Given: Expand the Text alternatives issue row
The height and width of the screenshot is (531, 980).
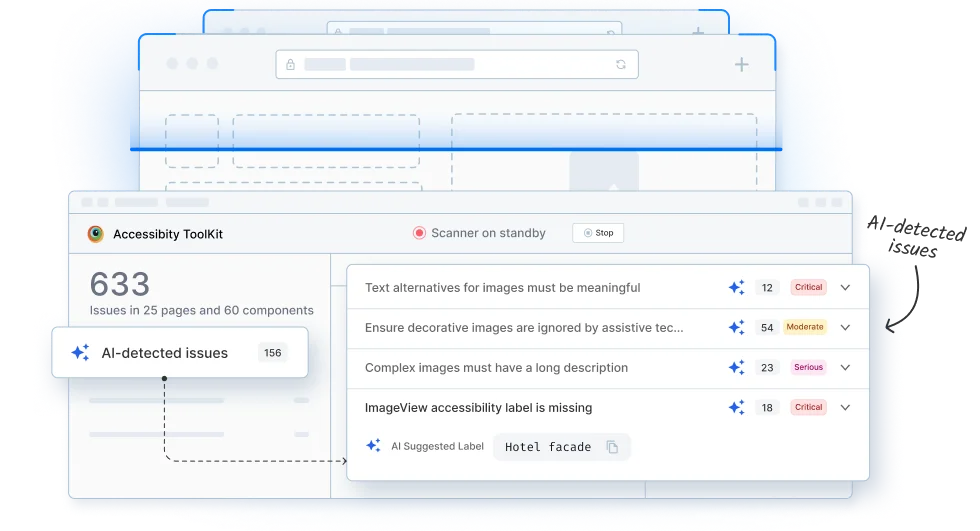Looking at the screenshot, I should click(845, 288).
